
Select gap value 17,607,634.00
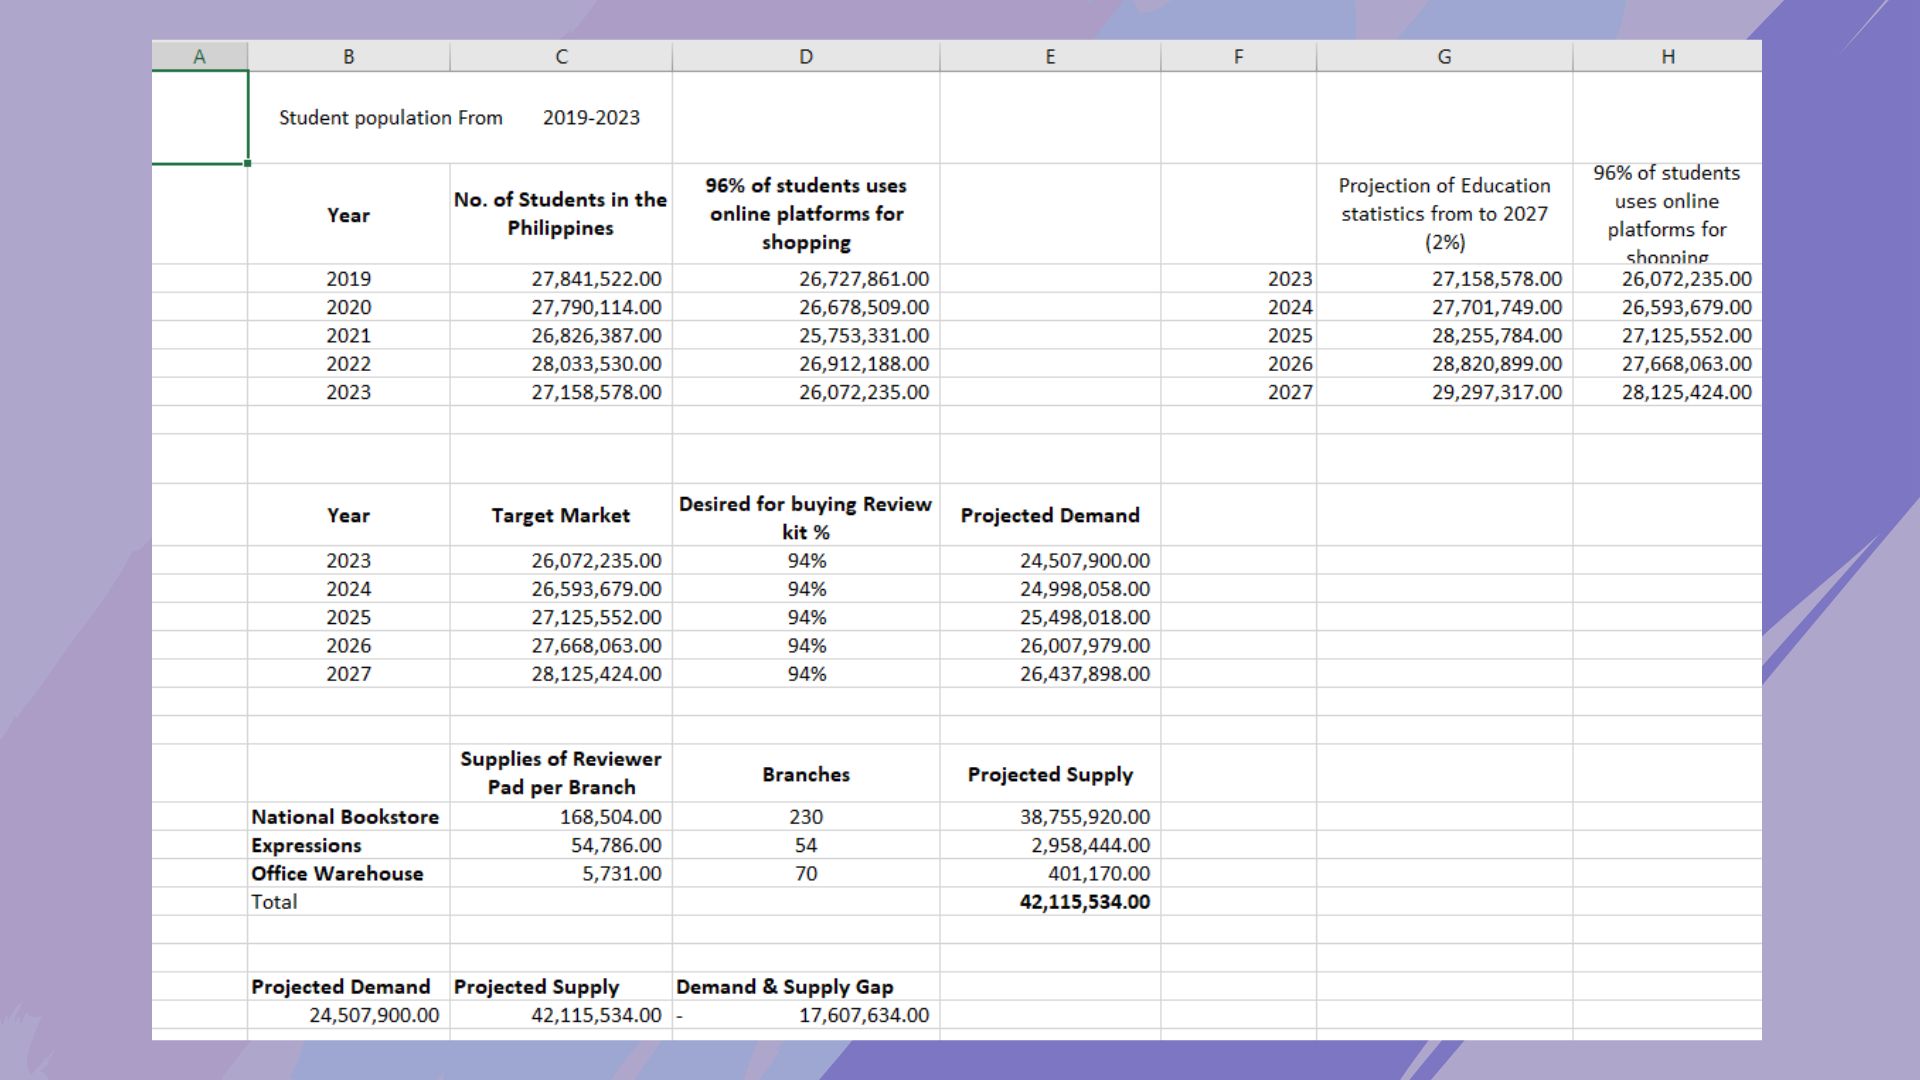click(863, 1015)
